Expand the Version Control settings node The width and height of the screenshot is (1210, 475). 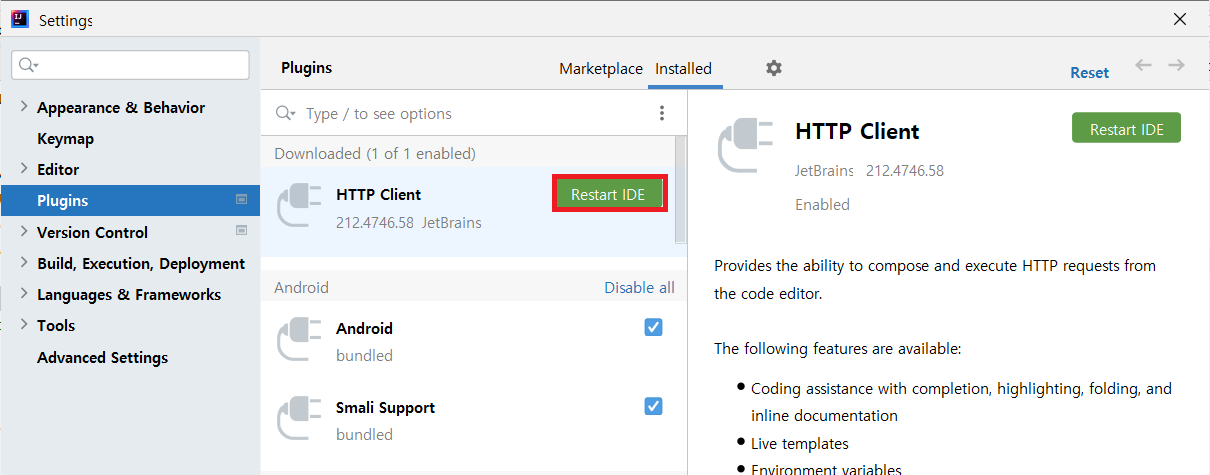pos(24,232)
